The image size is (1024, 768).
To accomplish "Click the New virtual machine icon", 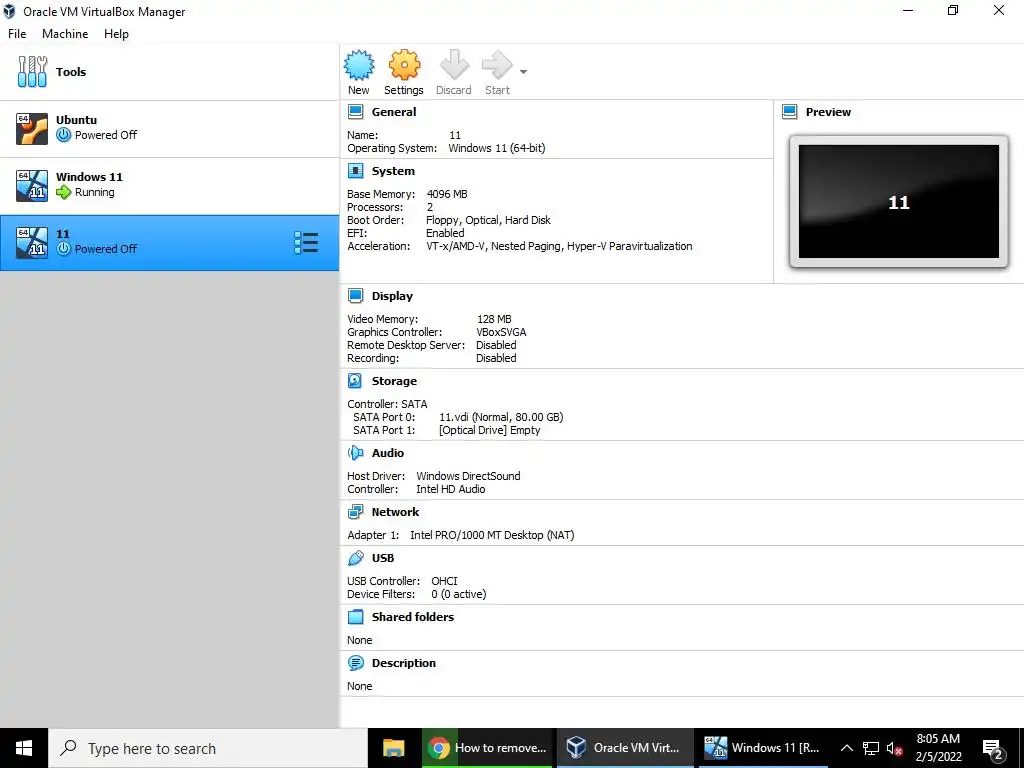I will pos(359,65).
